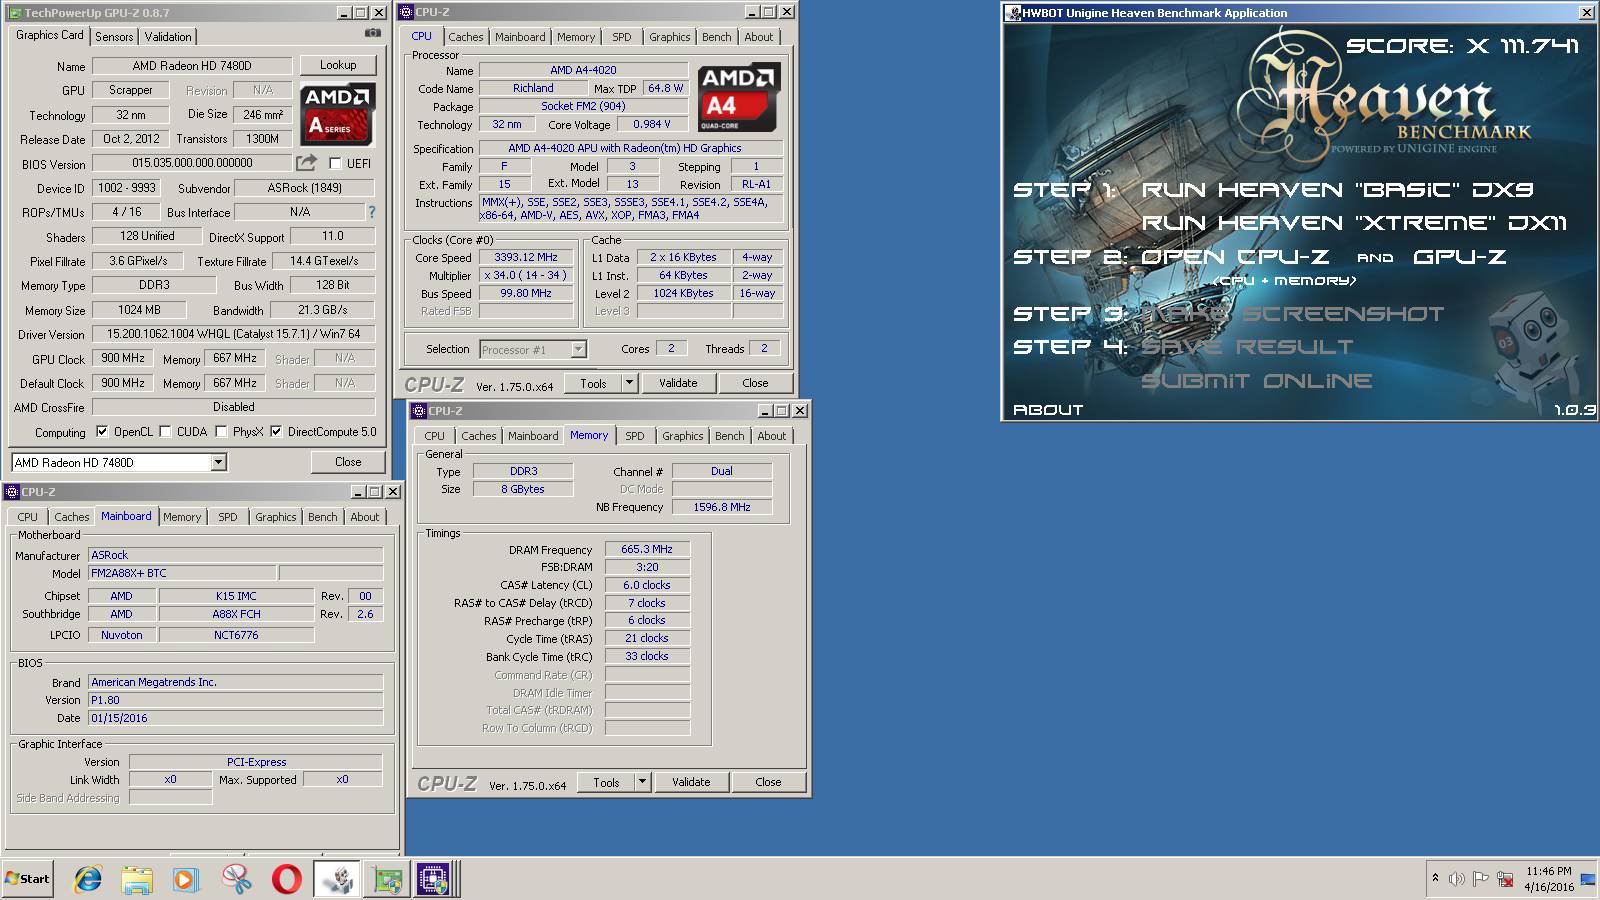Click Close in CPU-Z Memory window

pyautogui.click(x=768, y=782)
